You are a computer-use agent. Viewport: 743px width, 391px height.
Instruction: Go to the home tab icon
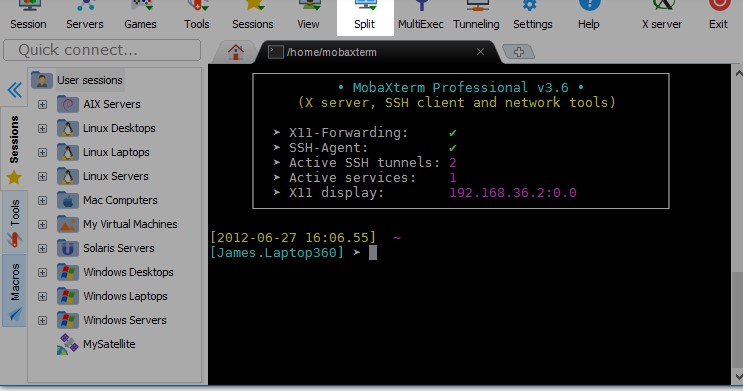236,52
